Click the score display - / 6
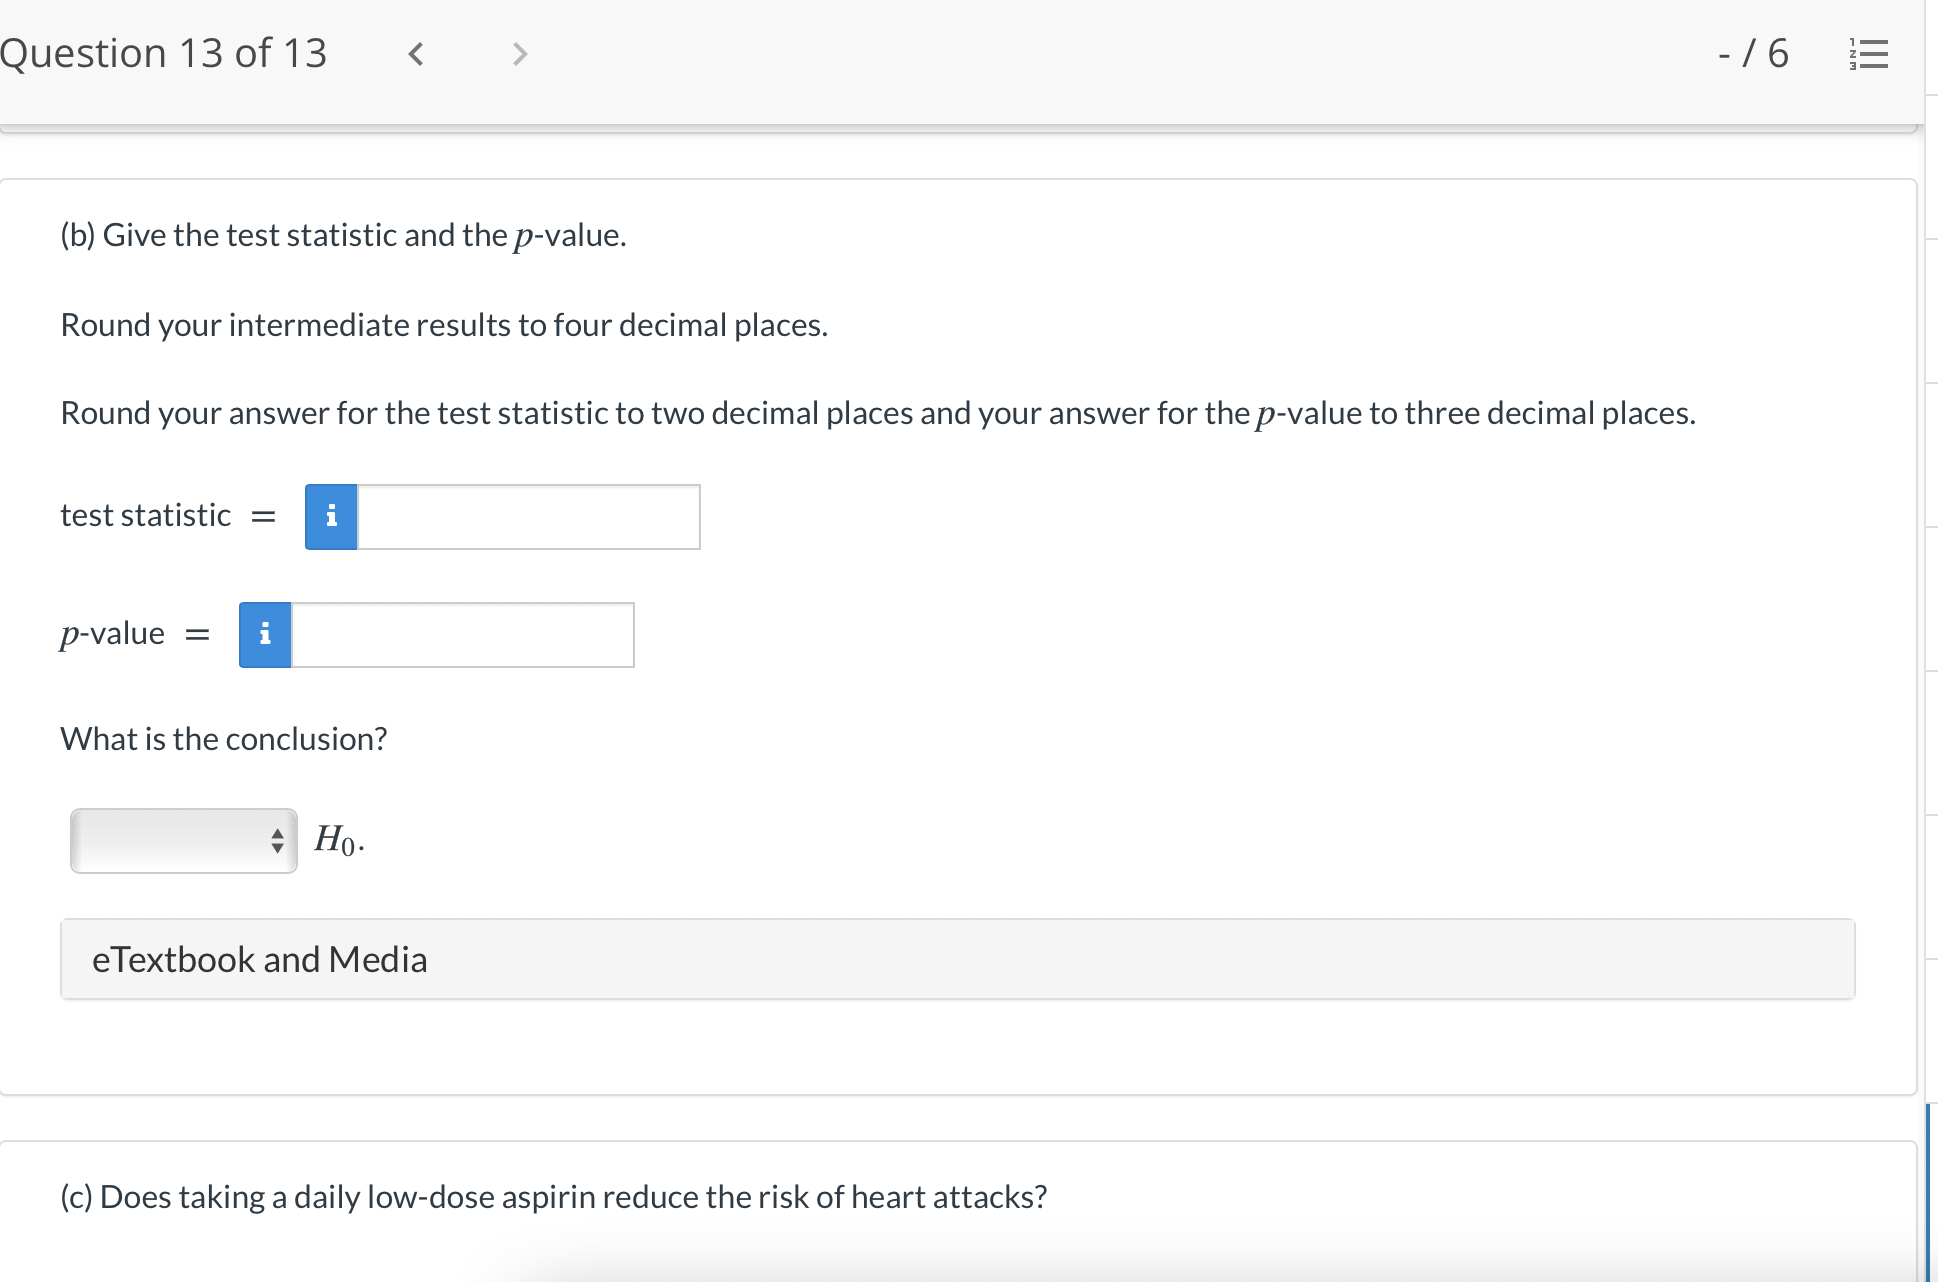The width and height of the screenshot is (1938, 1282). pyautogui.click(x=1753, y=54)
